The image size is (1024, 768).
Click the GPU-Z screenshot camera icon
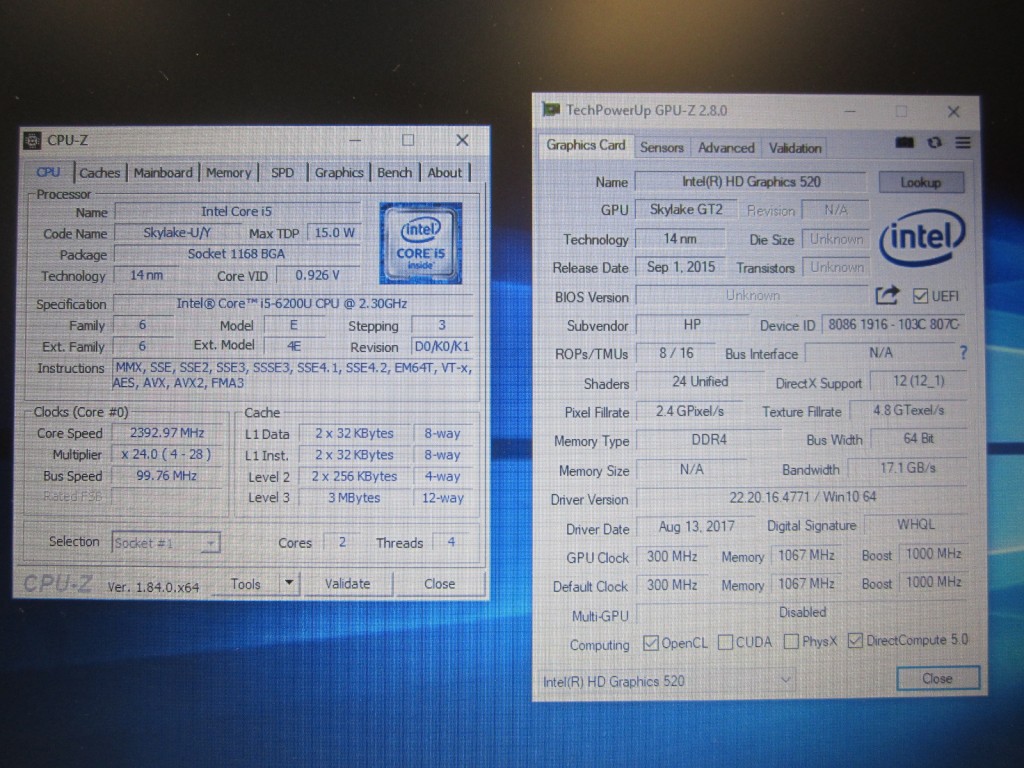(x=905, y=143)
